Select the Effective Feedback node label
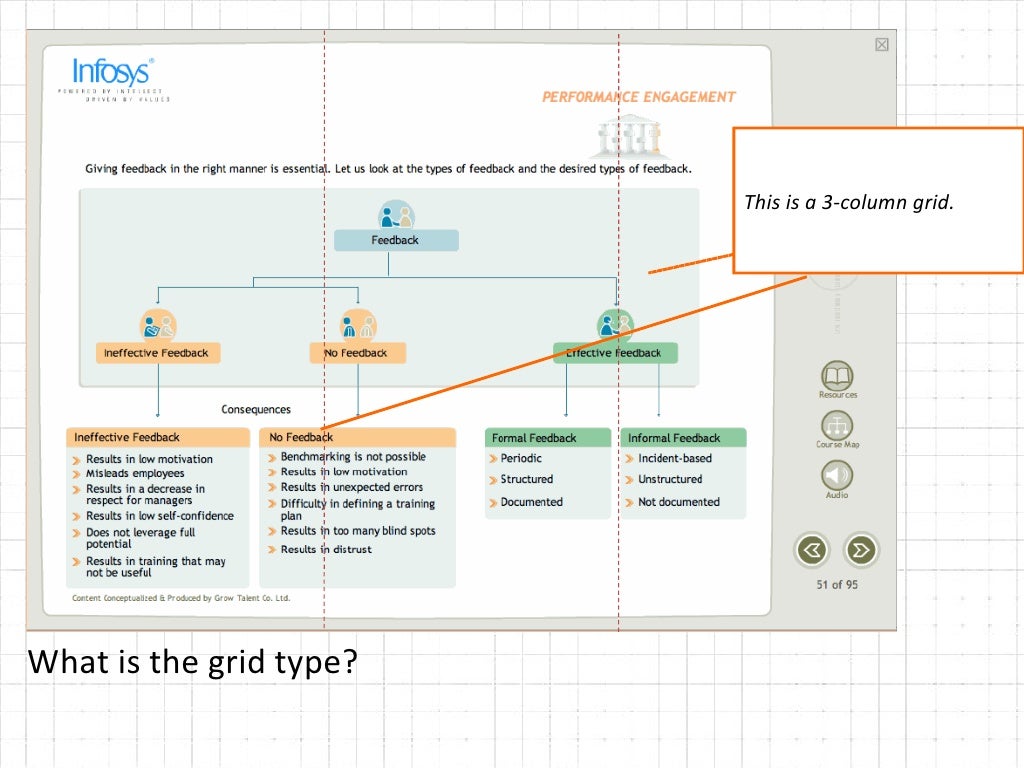Viewport: 1024px width, 768px height. pyautogui.click(x=615, y=353)
